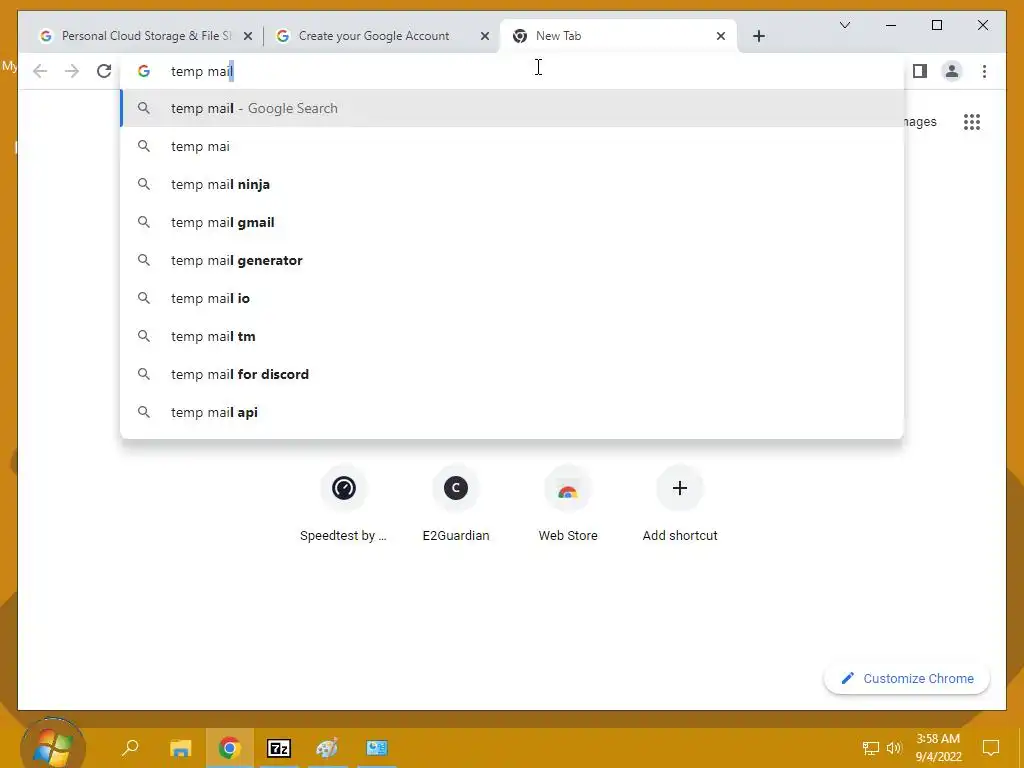The width and height of the screenshot is (1024, 768).
Task: Select 'temp mail tm' suggestion
Action: click(x=512, y=336)
